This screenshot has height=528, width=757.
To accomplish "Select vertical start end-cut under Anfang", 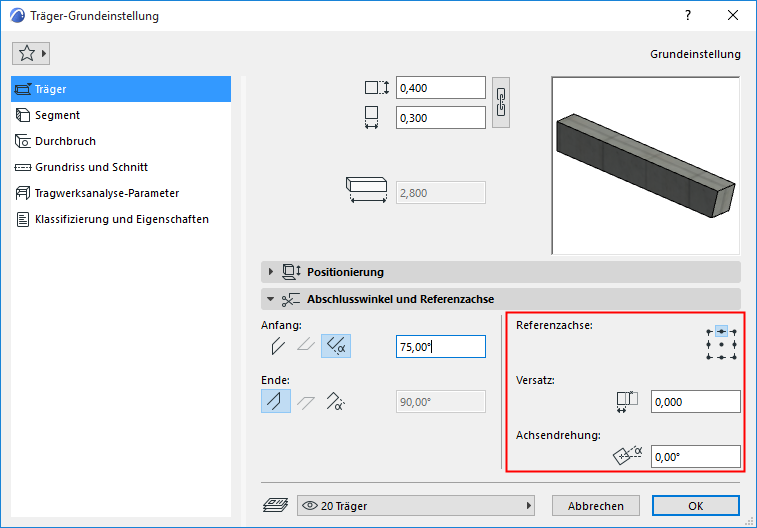I will 278,346.
